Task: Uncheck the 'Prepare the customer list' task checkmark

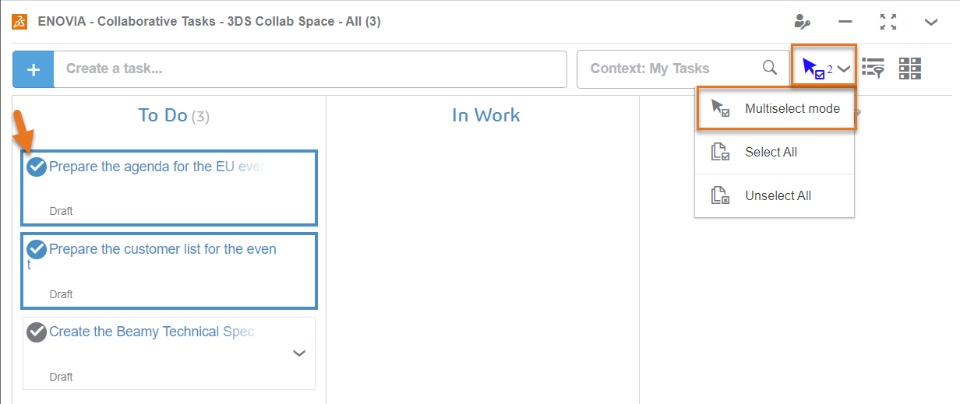Action: point(37,248)
